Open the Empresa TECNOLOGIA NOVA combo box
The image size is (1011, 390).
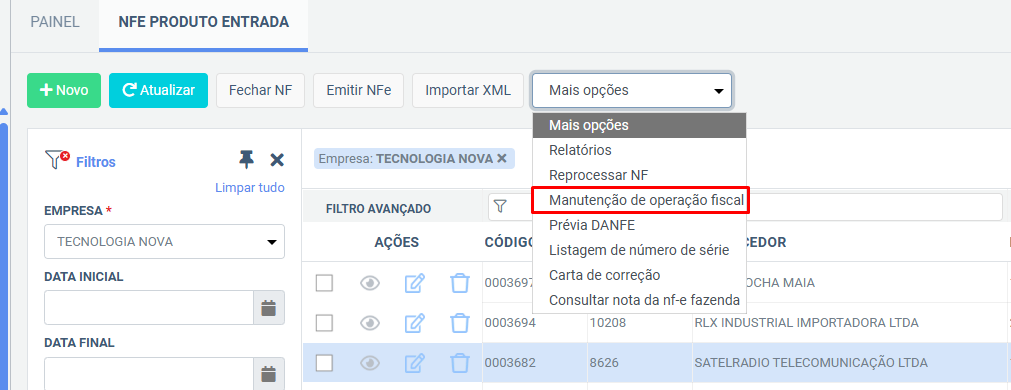coord(164,242)
